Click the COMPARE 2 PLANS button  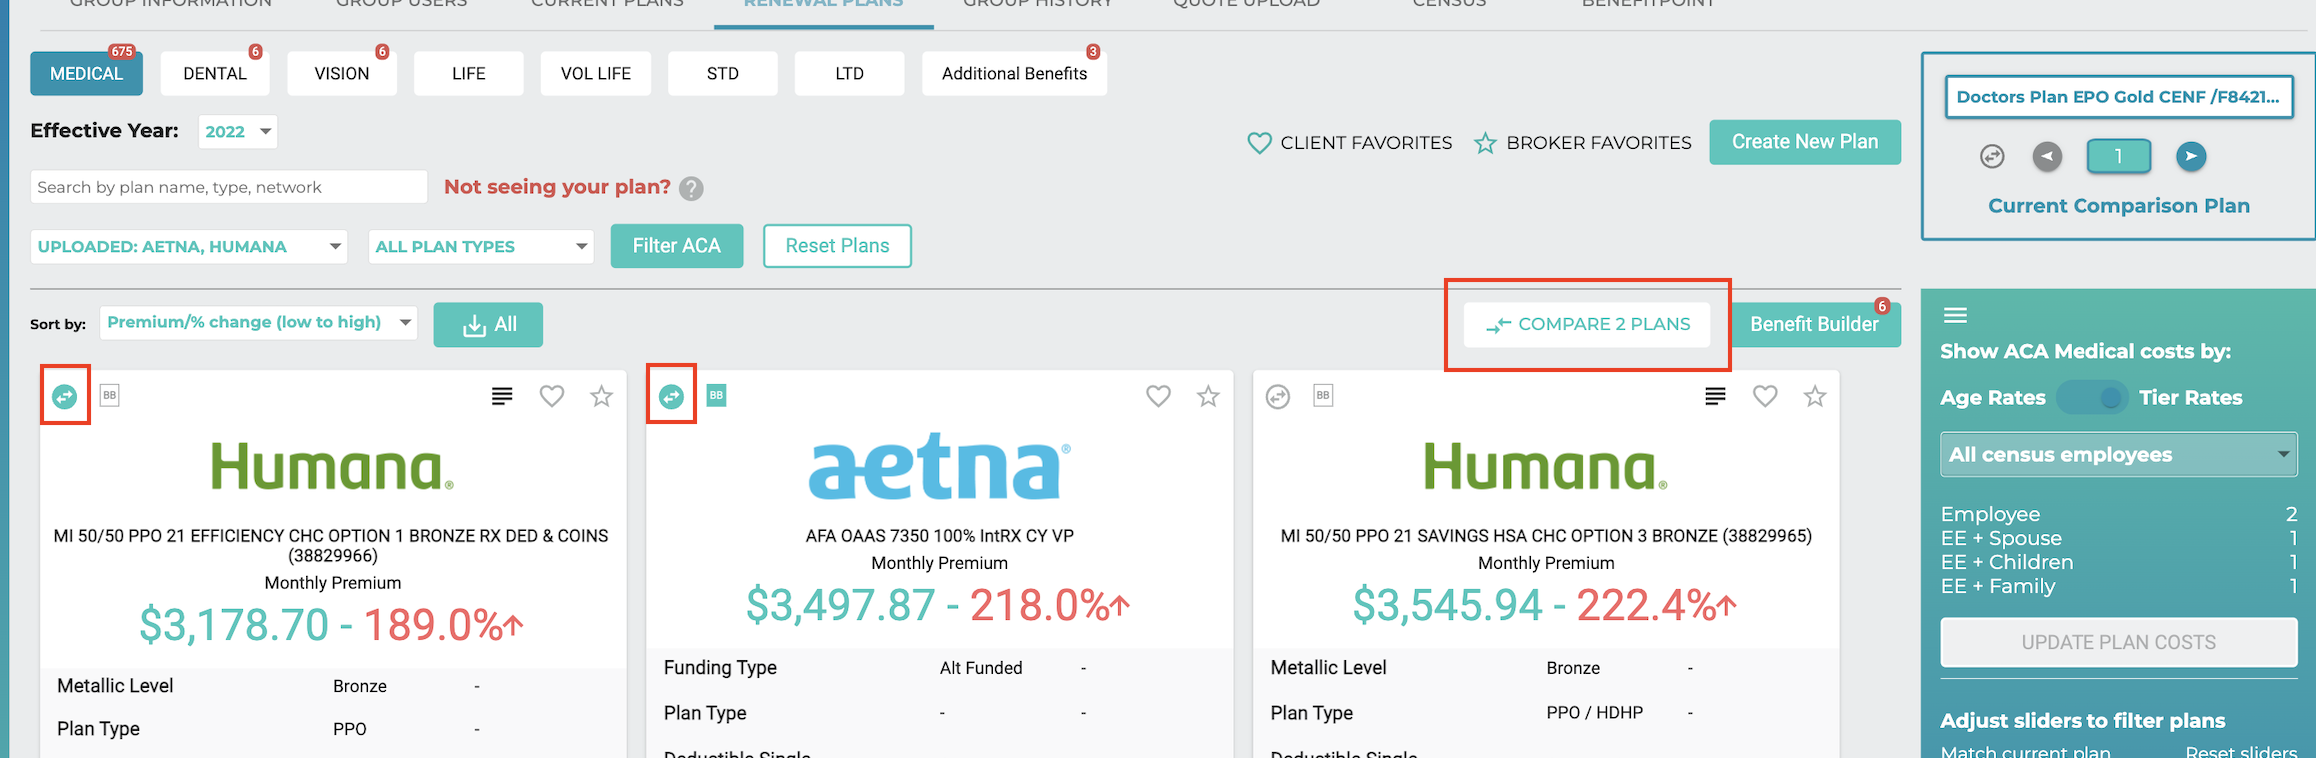click(1587, 324)
